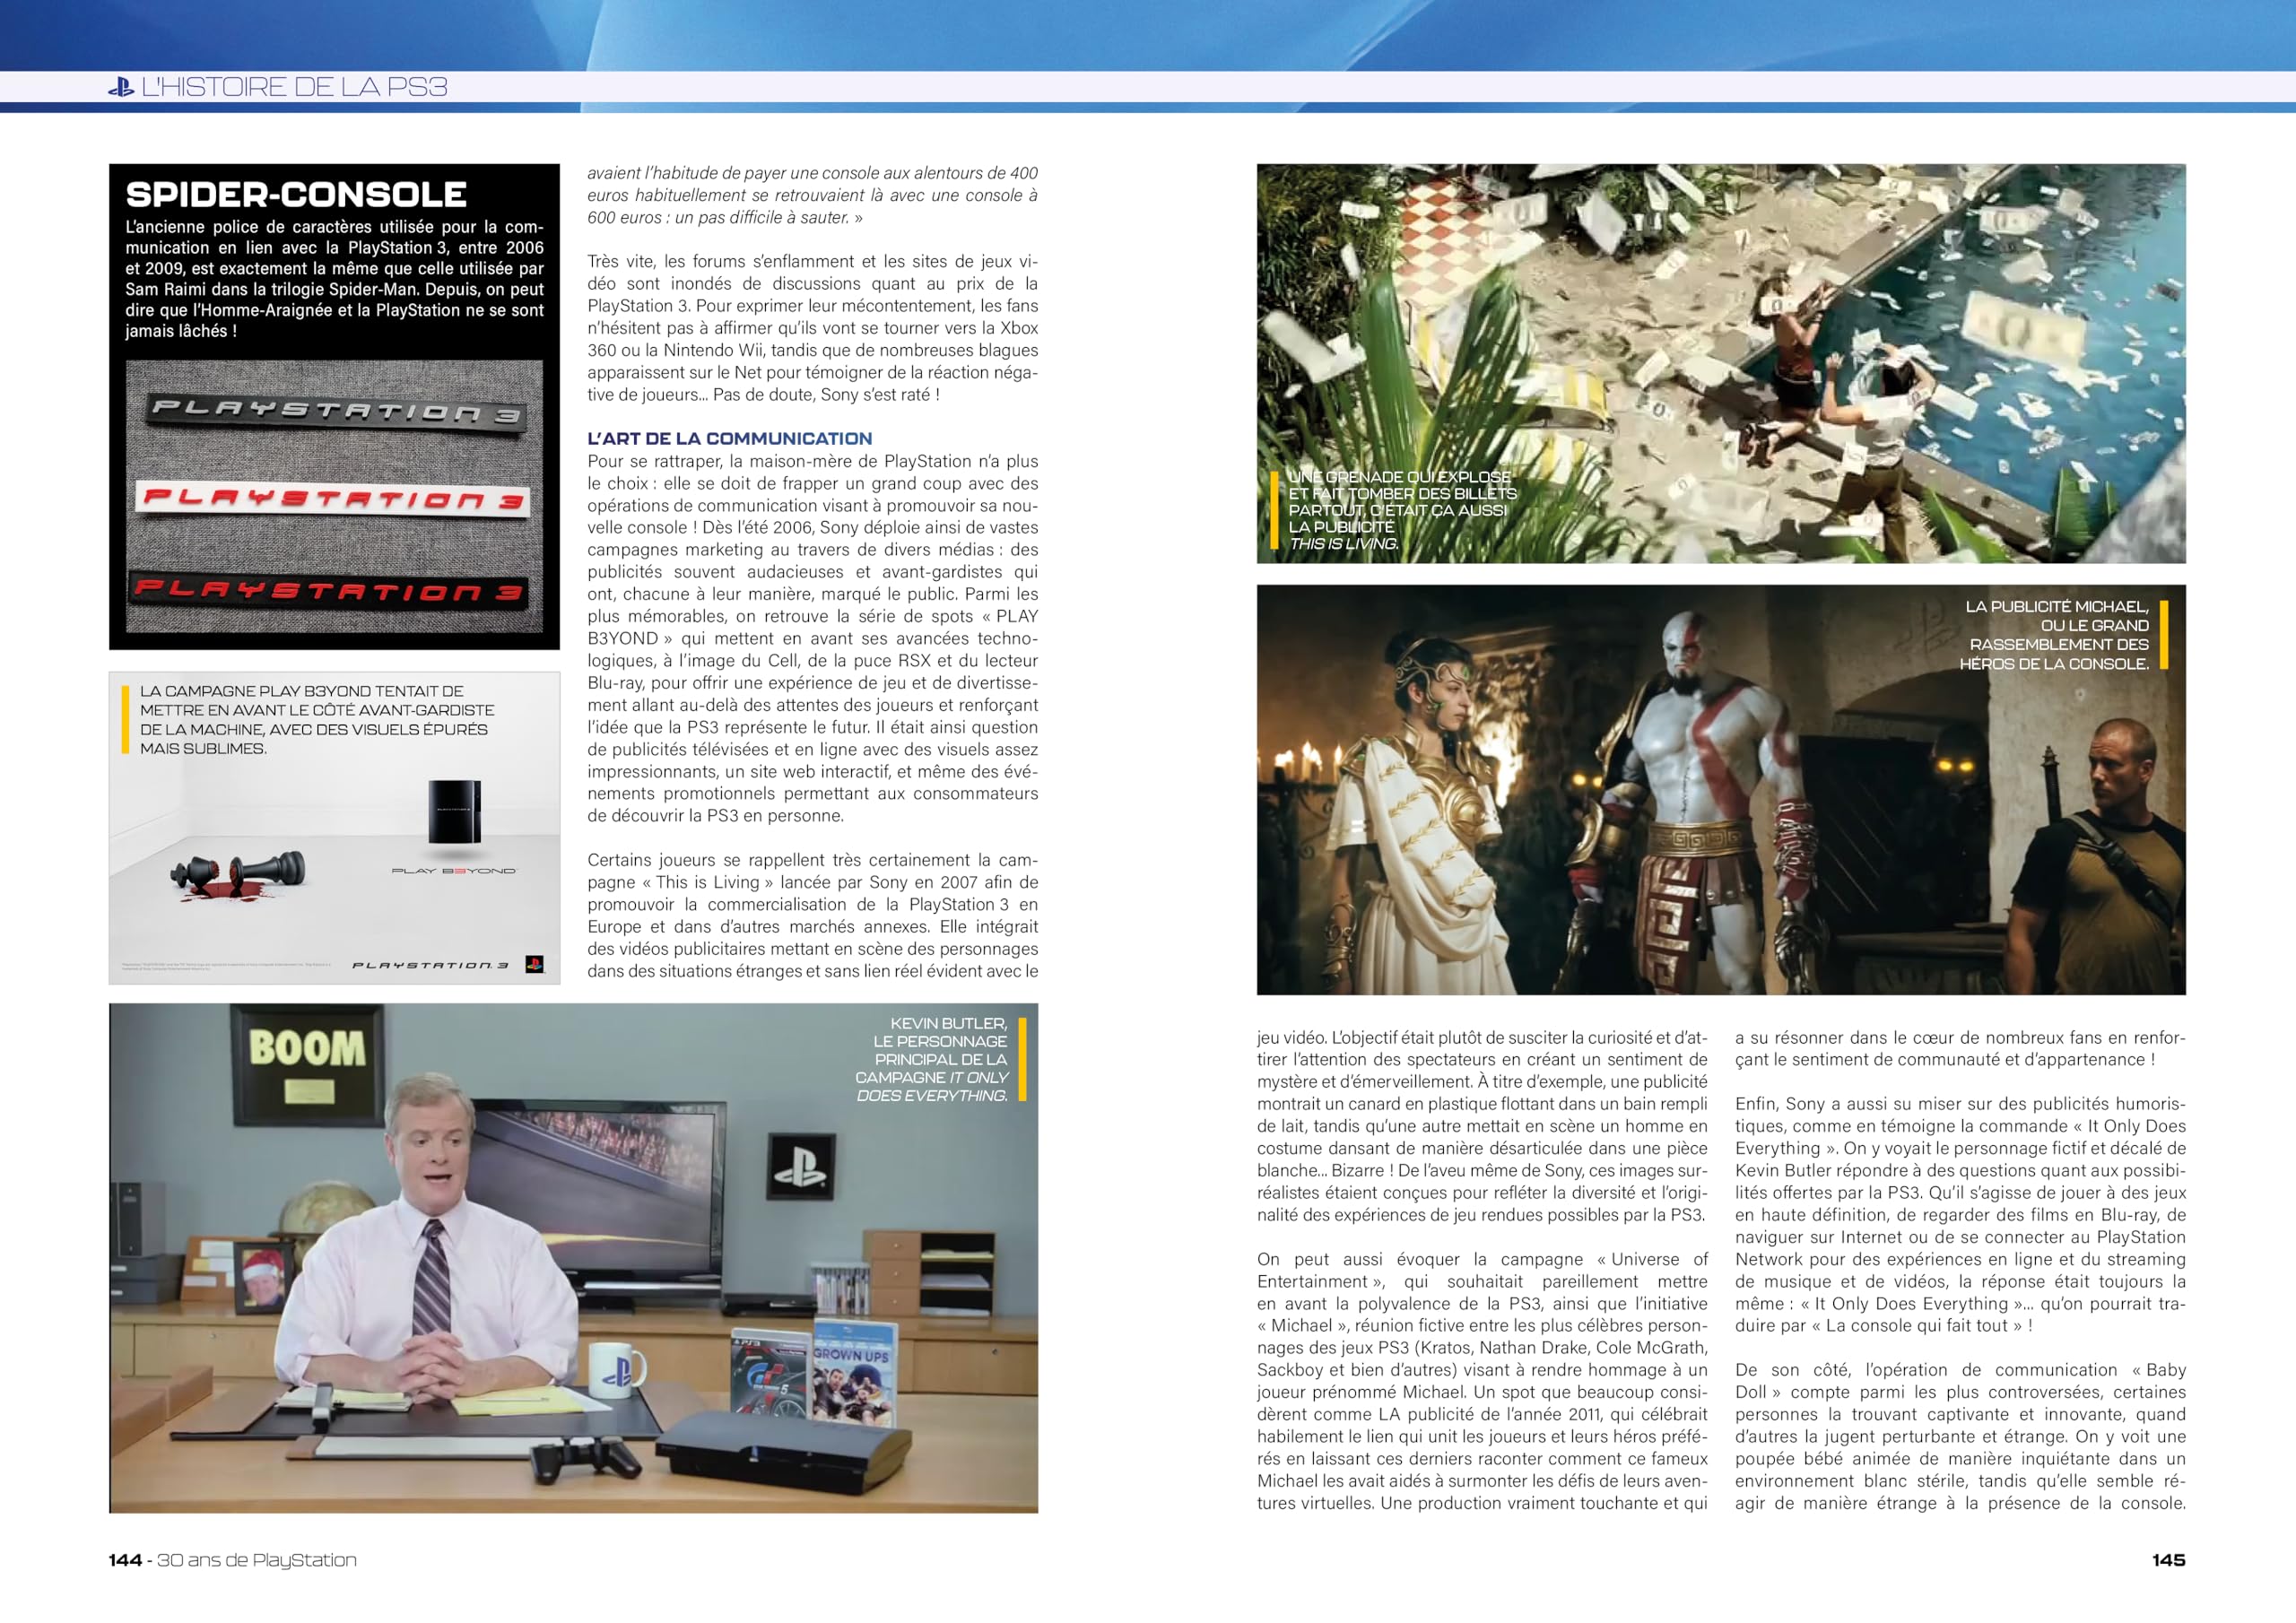Click the paragraph starting "a su résonner dans le cœur"
2296x1623 pixels.
(x=1960, y=1048)
